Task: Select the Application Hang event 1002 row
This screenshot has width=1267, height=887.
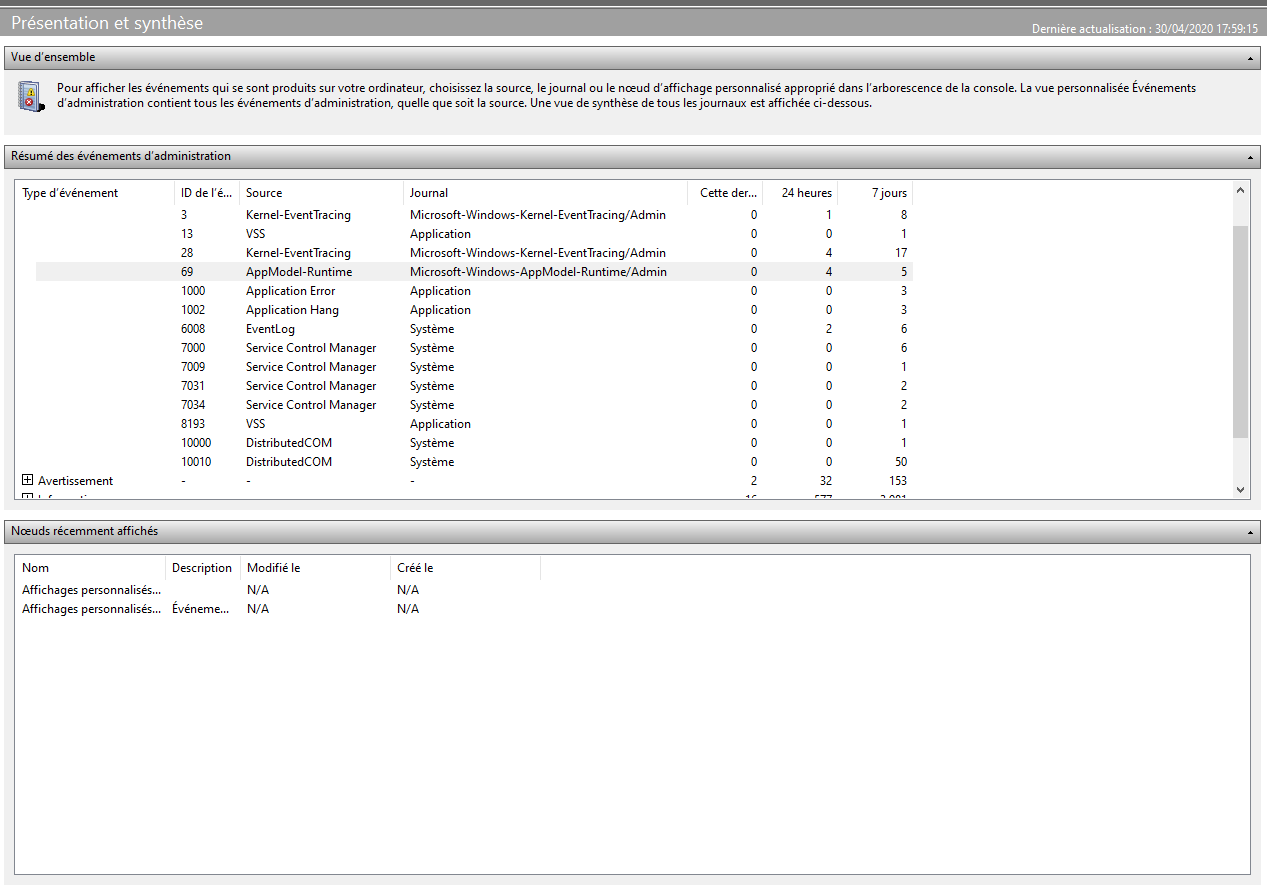Action: 474,310
